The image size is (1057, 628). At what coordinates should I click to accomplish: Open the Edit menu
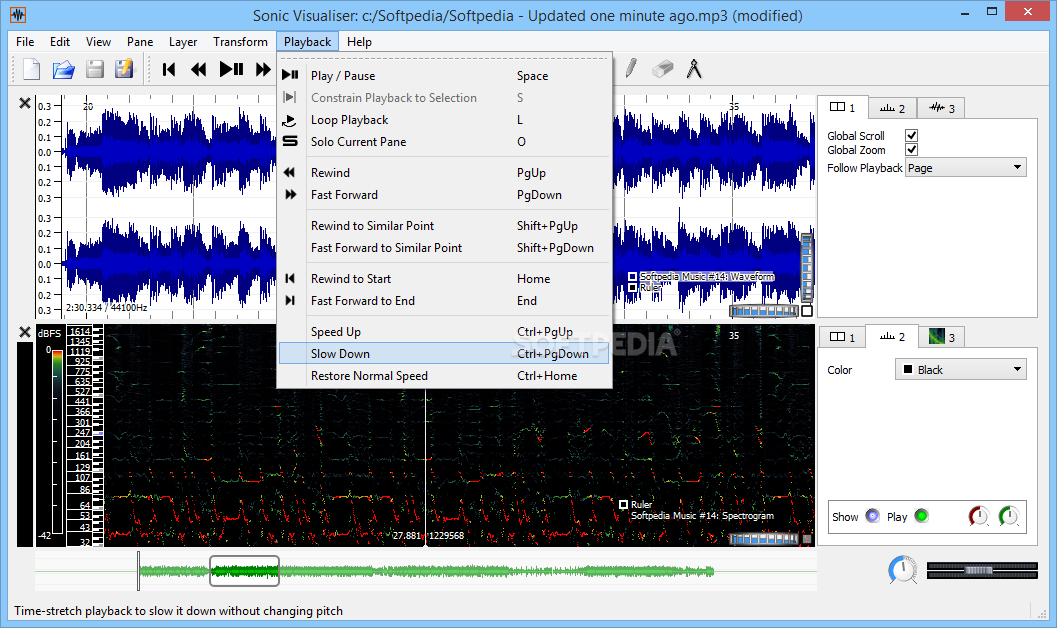click(x=60, y=42)
